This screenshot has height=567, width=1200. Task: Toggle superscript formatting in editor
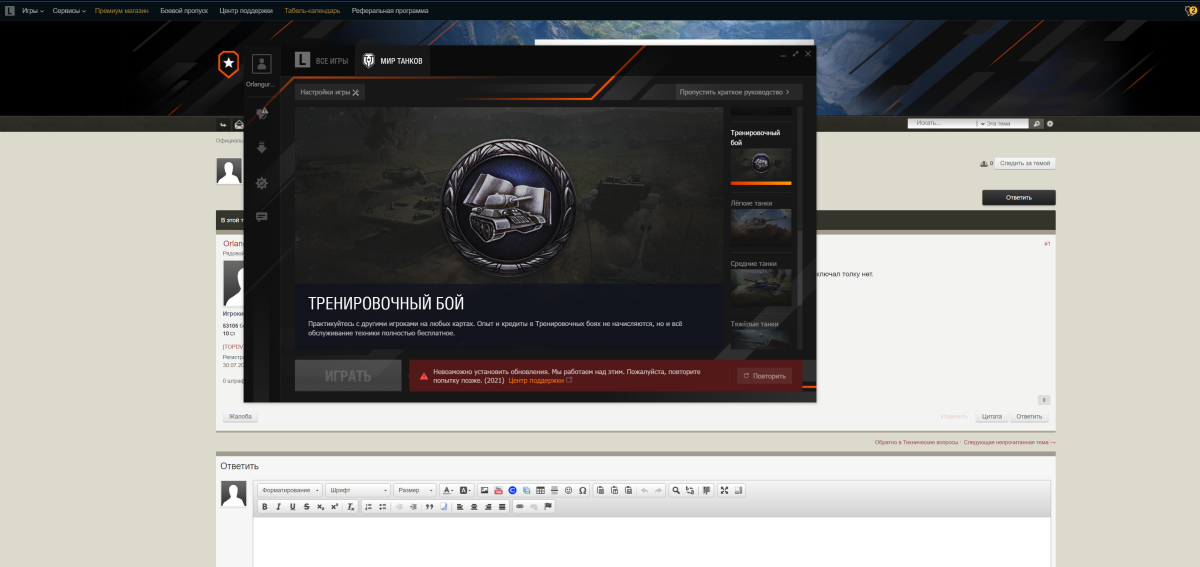(334, 507)
